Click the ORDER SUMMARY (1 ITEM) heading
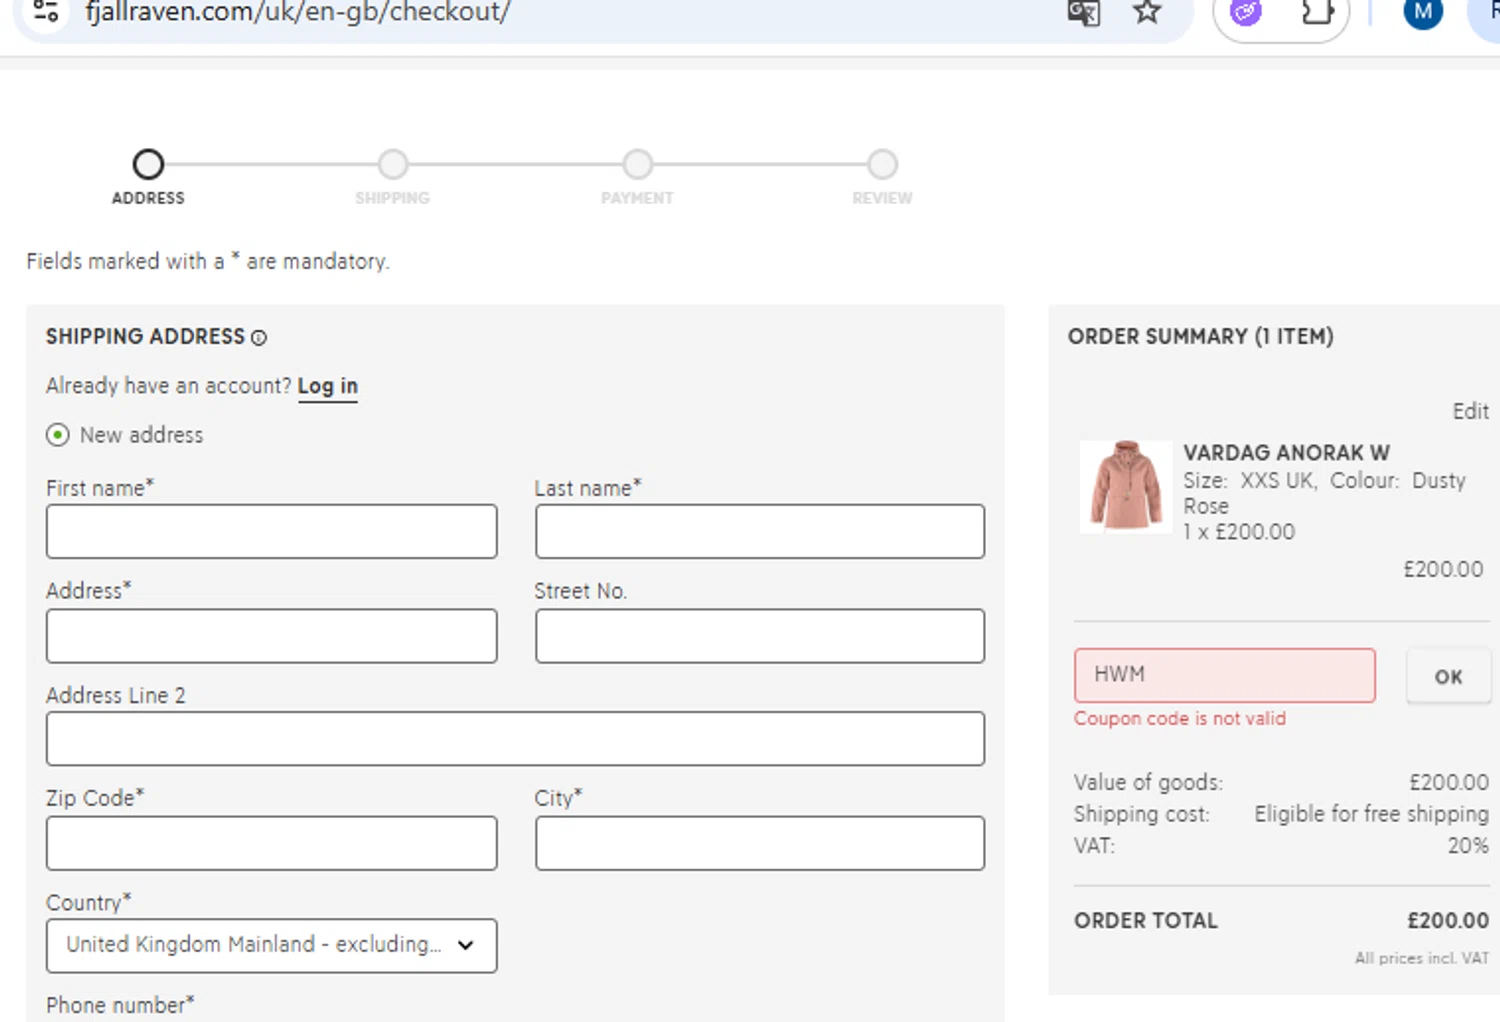This screenshot has width=1500, height=1022. click(1201, 336)
